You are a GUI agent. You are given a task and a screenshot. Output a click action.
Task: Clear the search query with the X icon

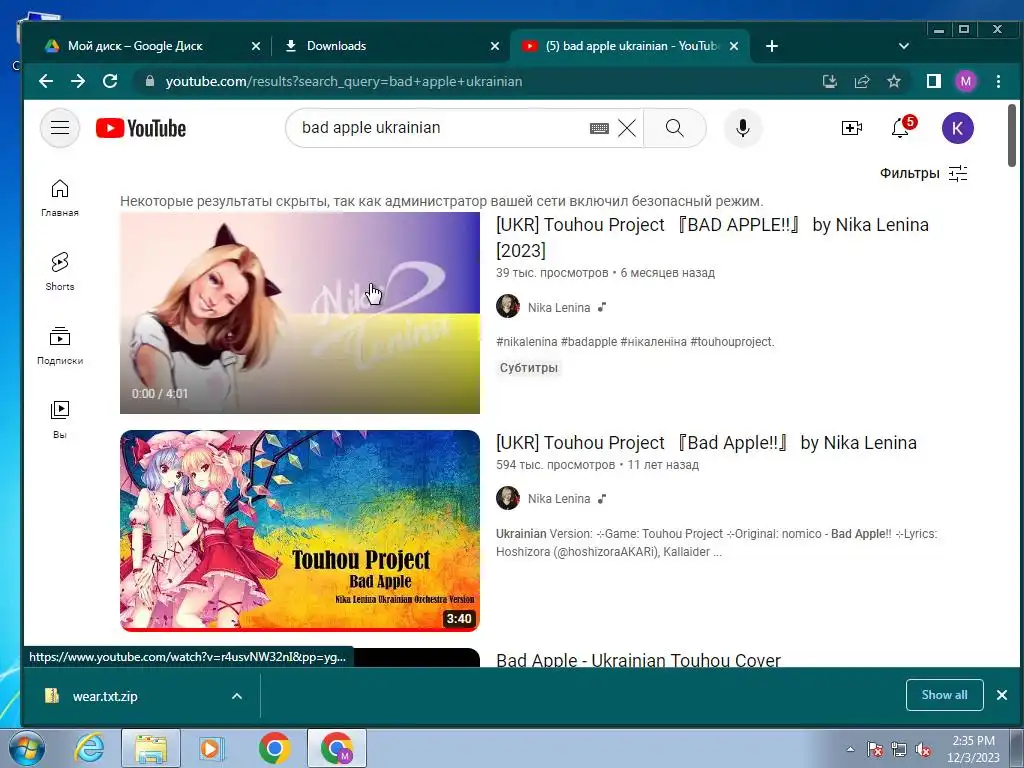627,128
